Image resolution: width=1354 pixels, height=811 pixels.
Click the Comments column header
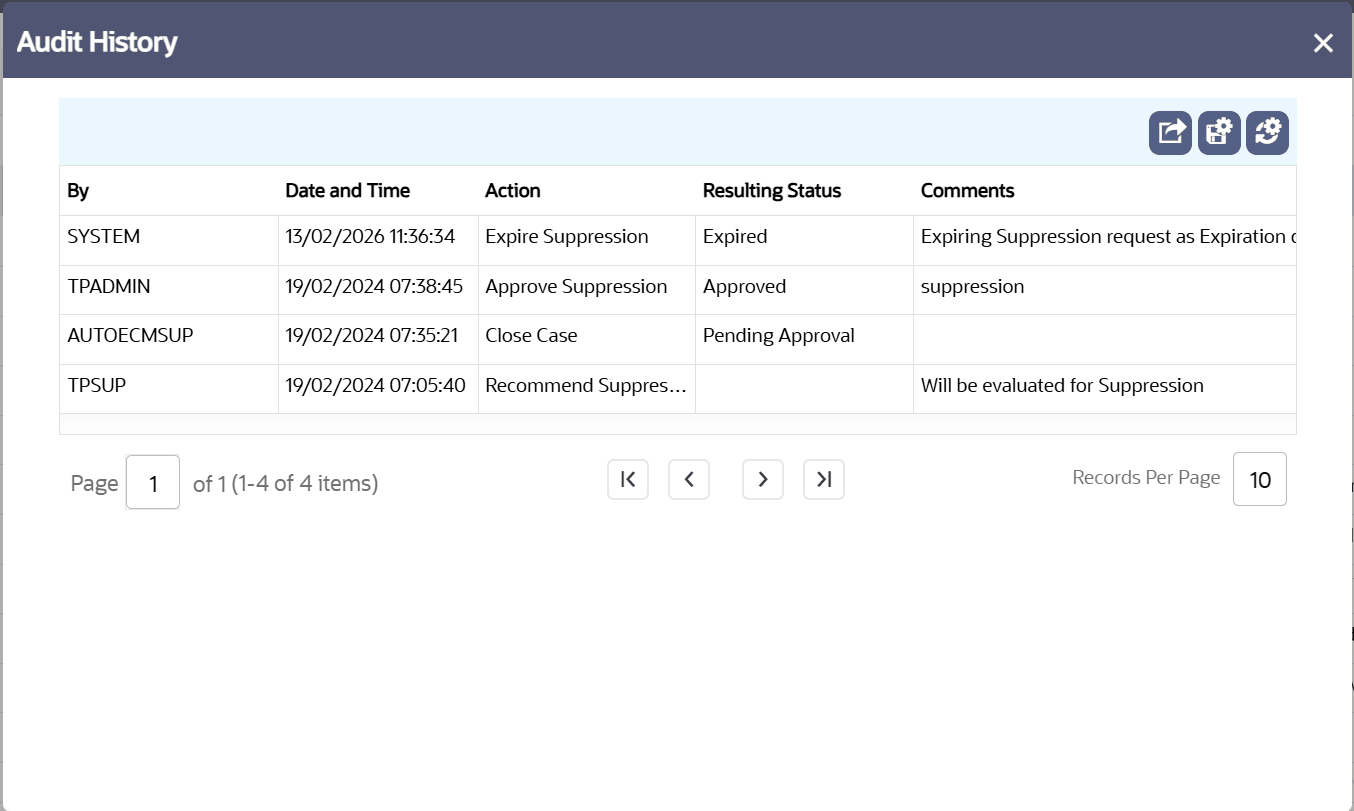[x=967, y=190]
